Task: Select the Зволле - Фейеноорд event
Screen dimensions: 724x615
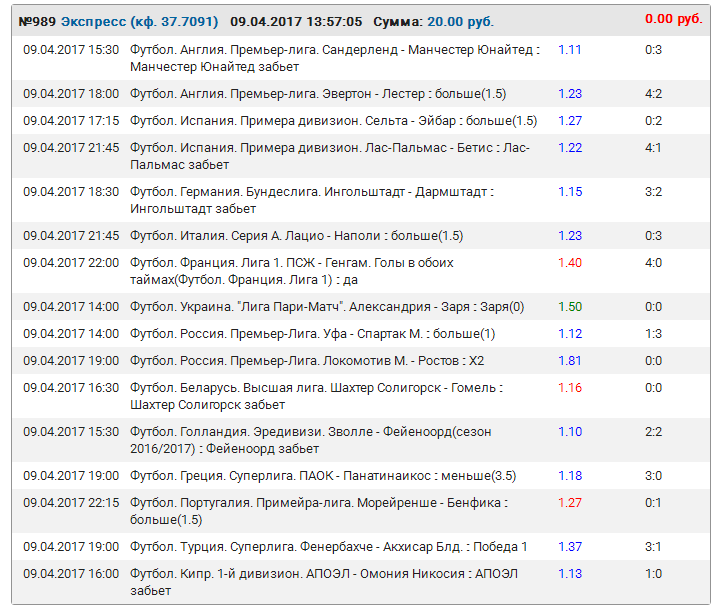Action: [x=310, y=440]
